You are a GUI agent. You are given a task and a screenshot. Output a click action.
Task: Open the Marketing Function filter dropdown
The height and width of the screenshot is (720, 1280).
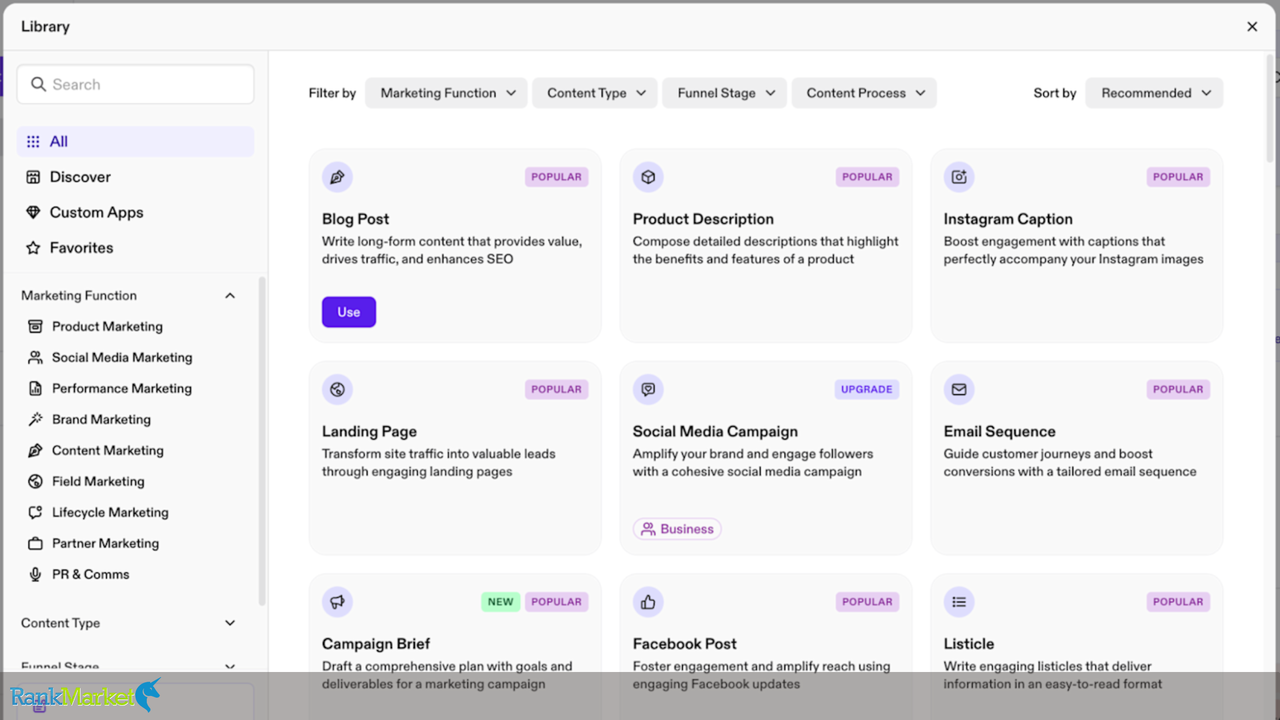[x=446, y=93]
